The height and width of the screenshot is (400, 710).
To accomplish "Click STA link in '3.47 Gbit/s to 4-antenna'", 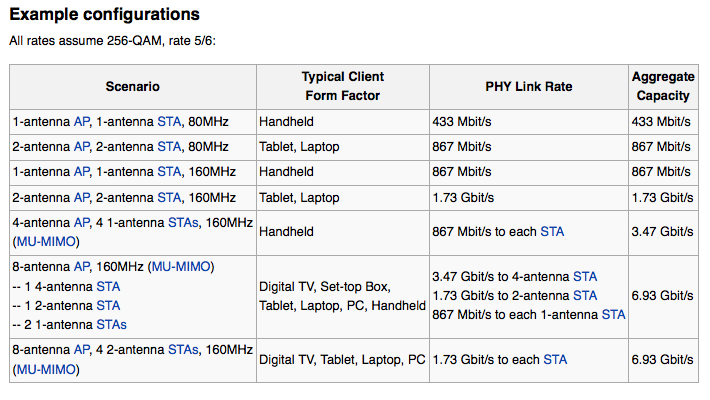I will click(585, 276).
